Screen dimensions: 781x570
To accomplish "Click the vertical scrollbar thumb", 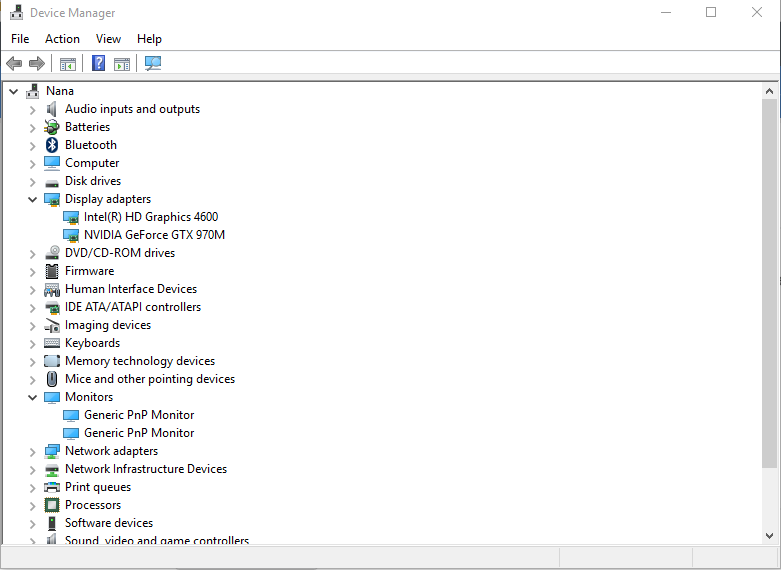I will tap(770, 283).
